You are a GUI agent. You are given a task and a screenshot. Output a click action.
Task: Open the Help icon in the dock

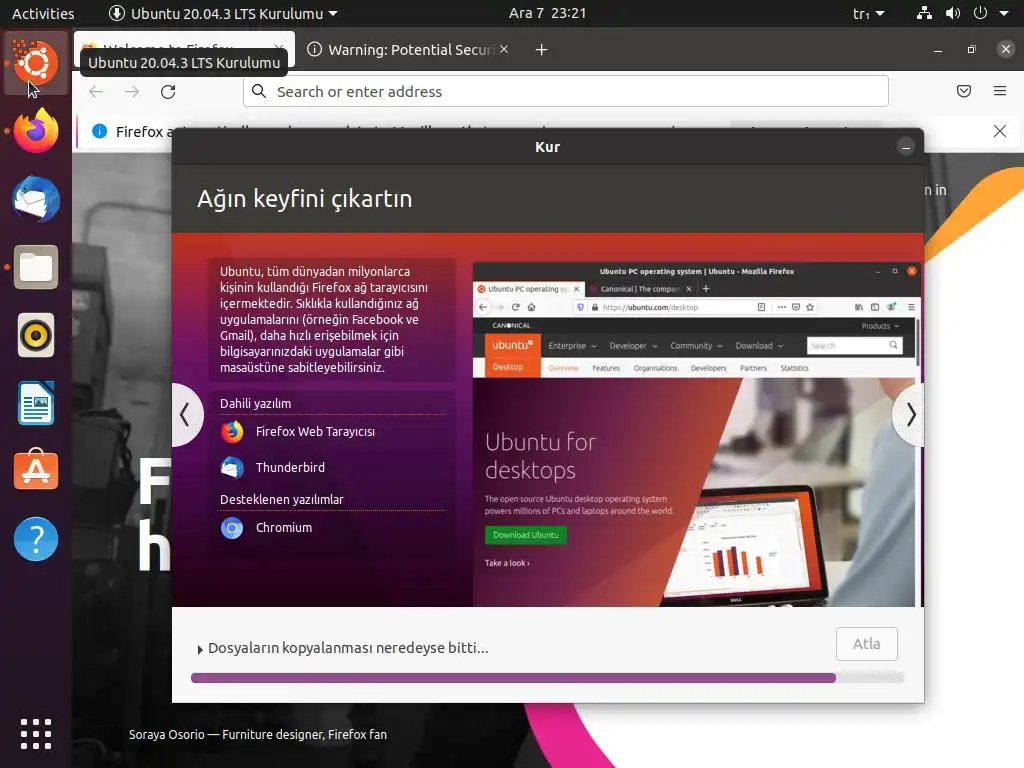click(x=36, y=539)
